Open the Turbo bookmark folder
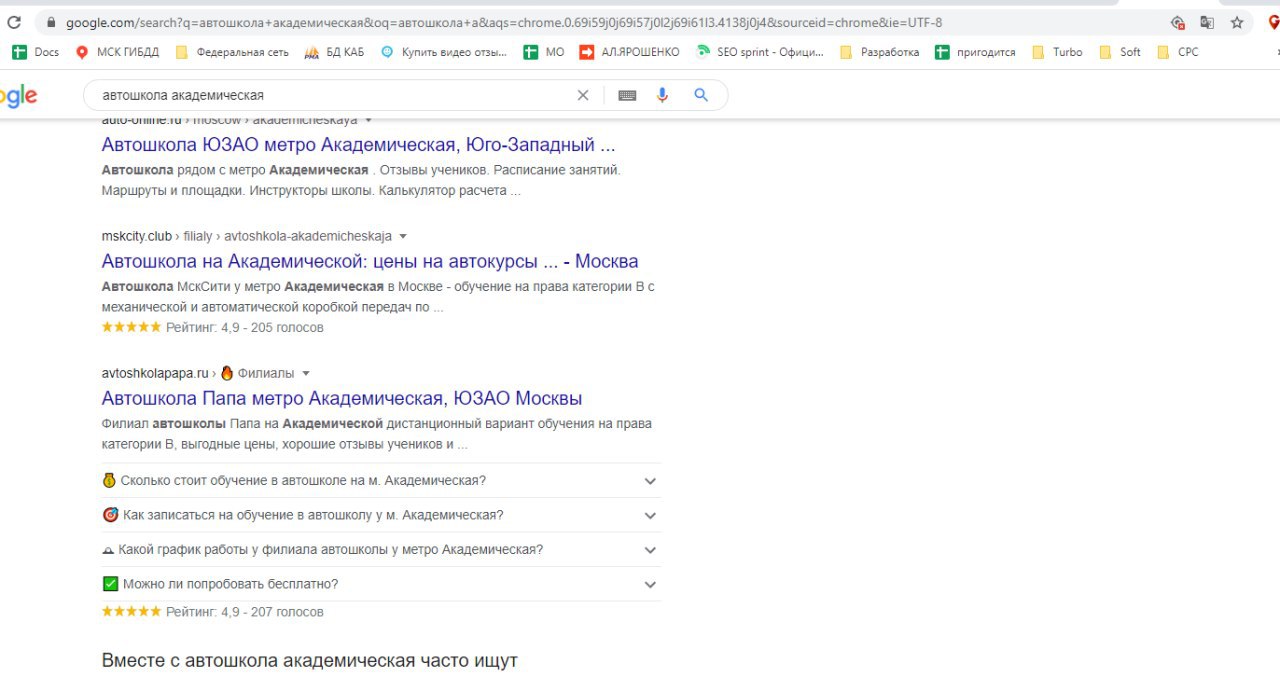This screenshot has height=691, width=1280. click(1056, 52)
